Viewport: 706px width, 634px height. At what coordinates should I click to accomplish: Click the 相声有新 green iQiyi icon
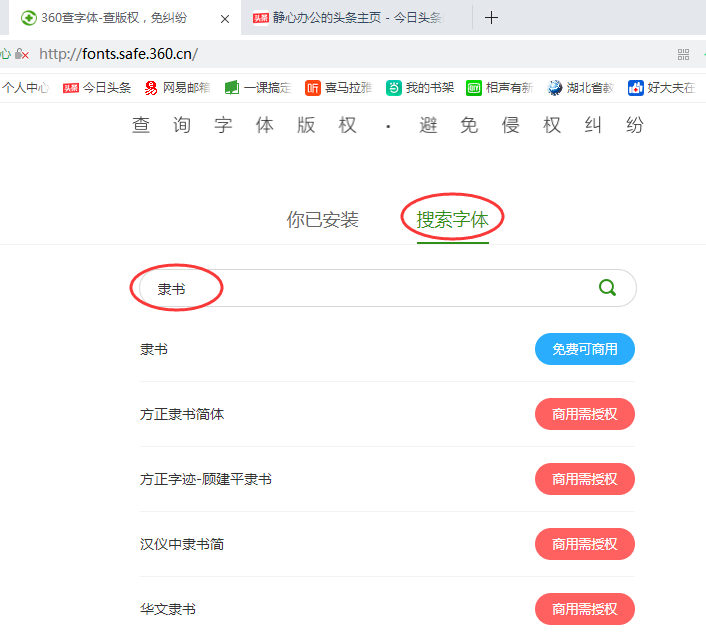pos(474,88)
